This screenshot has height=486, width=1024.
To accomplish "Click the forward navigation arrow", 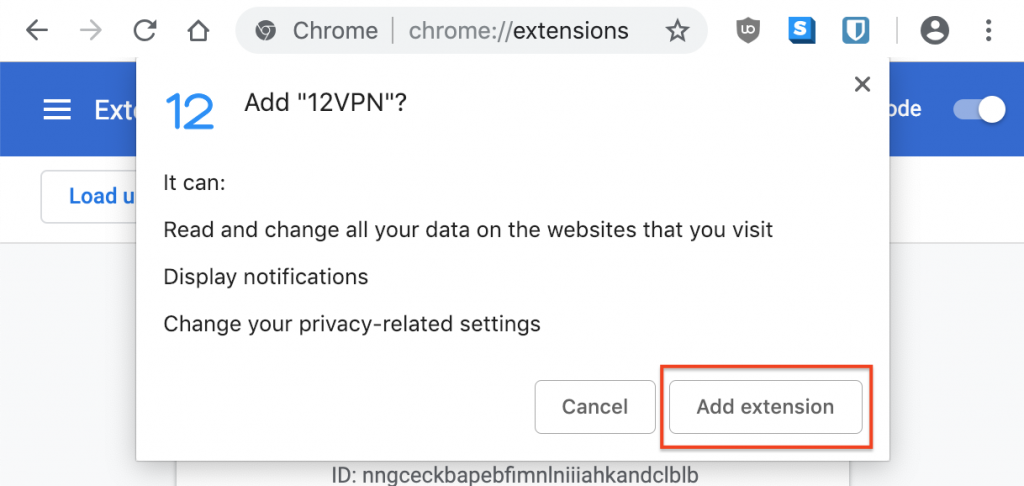I will point(91,31).
